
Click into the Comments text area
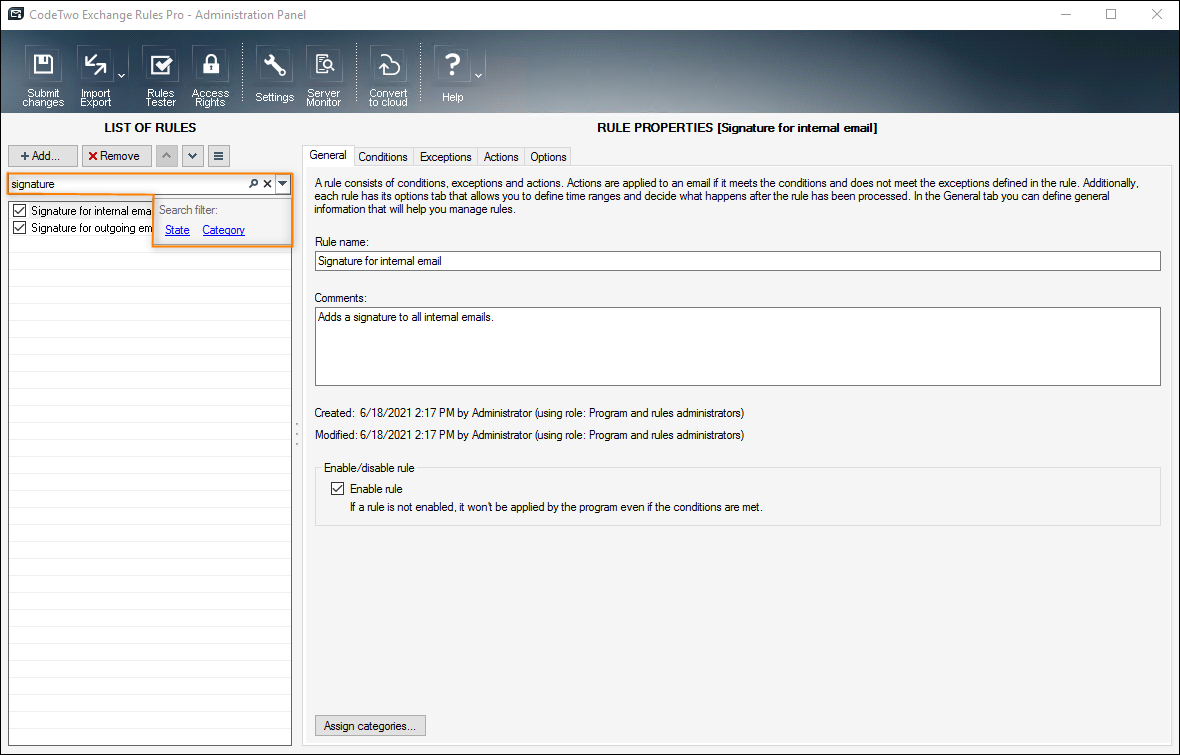(738, 346)
